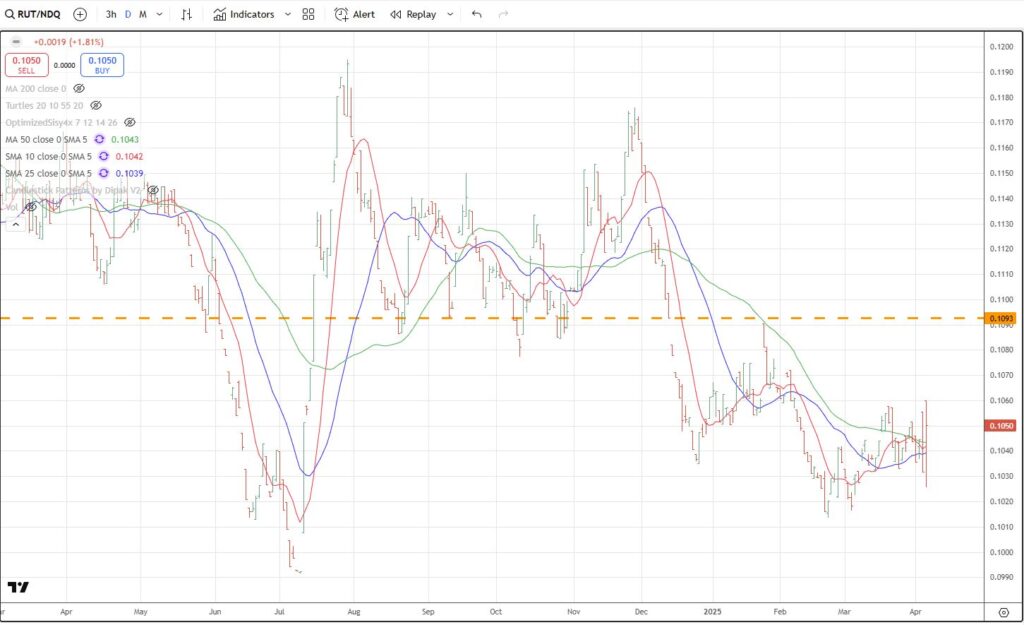Click the MA 50 refresh status icon
Viewport: 1024px width, 625px height.
[100, 139]
